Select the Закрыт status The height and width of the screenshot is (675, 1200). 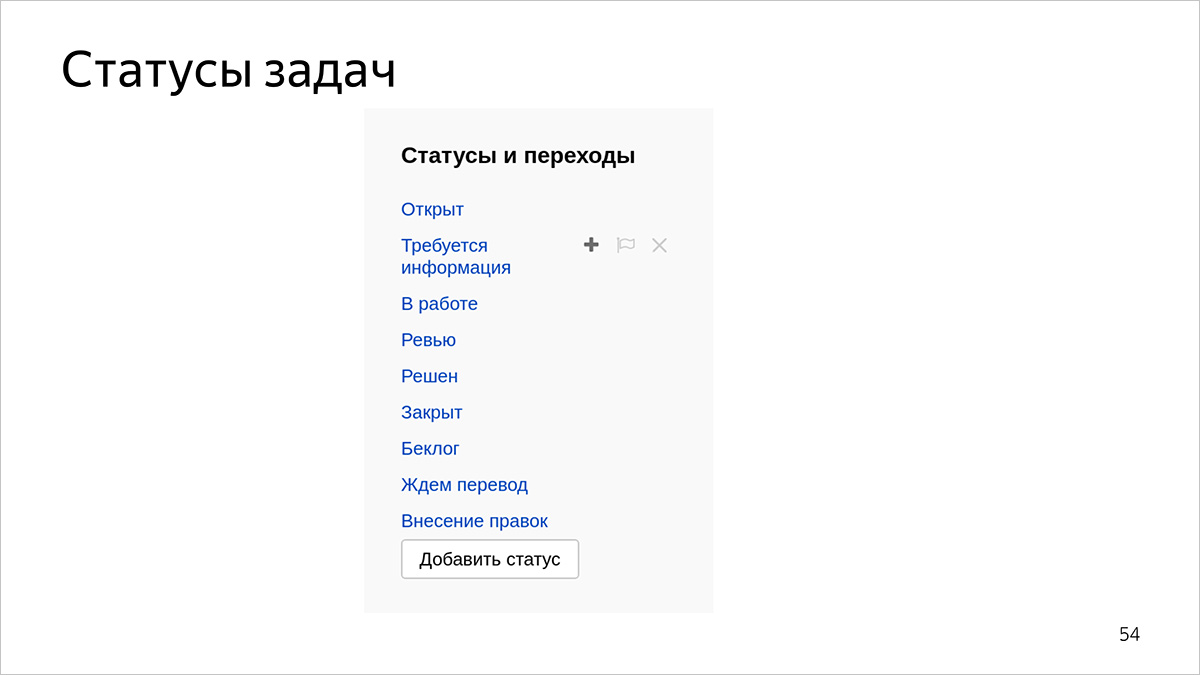tap(431, 412)
